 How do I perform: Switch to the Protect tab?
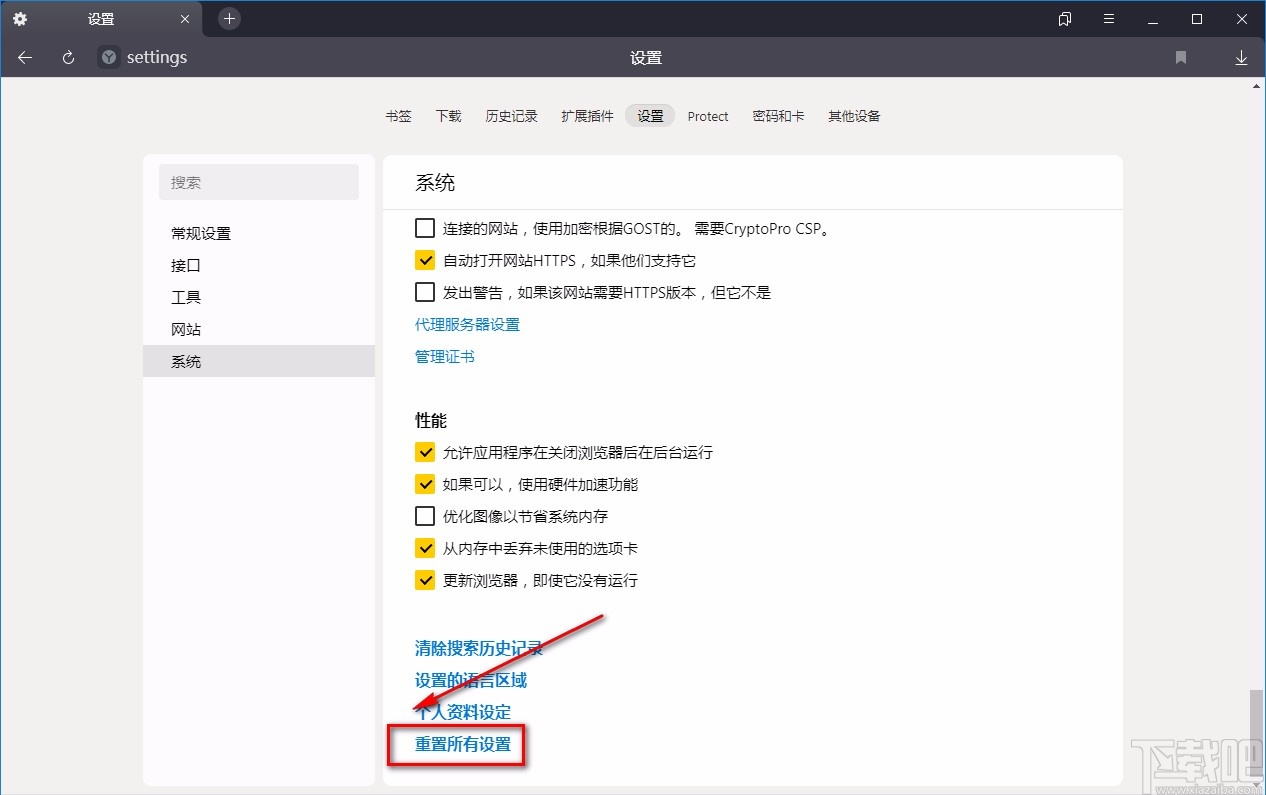(x=708, y=116)
